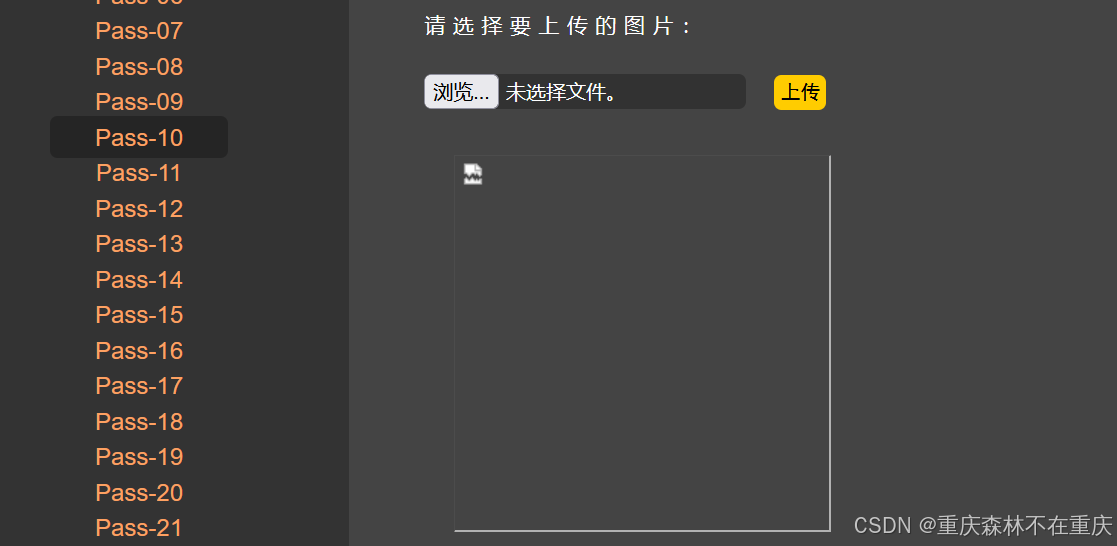
Task: Click the yellow 上传 upload button
Action: pos(800,93)
